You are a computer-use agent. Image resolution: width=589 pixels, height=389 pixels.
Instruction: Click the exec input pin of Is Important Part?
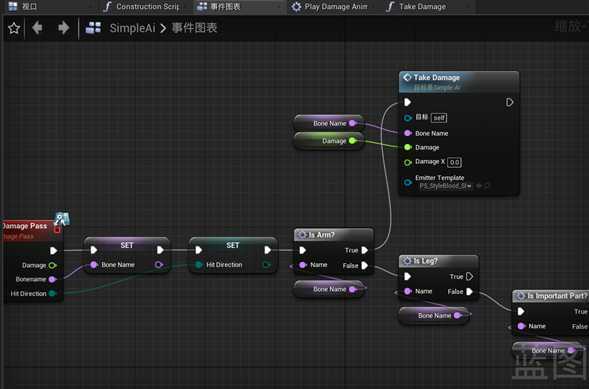[521, 312]
